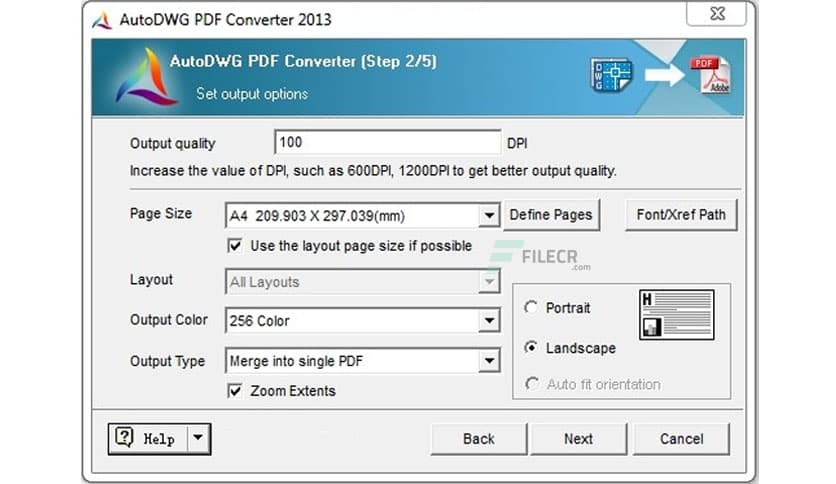Screen dimensions: 836x484
Task: Click the Font/Xref Path button
Action: pos(681,215)
